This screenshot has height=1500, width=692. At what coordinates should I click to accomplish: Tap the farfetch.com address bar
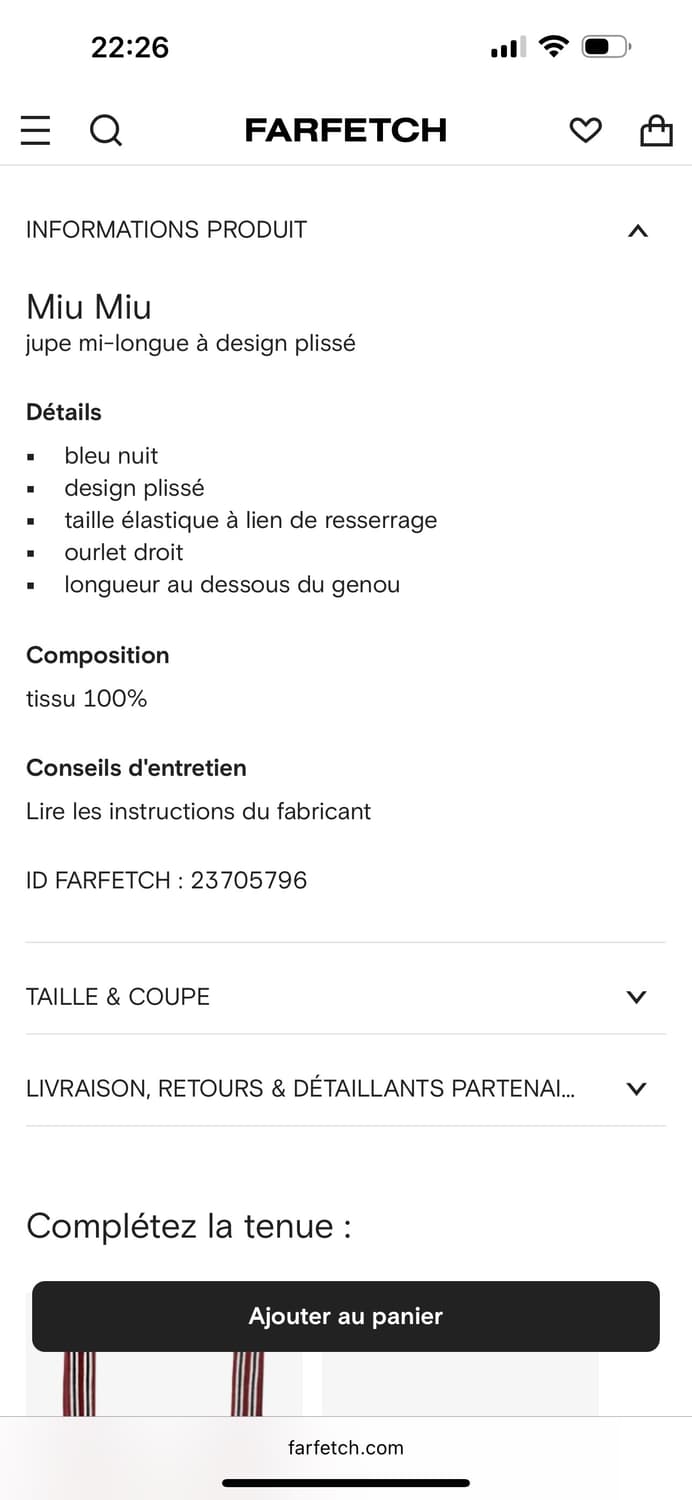point(345,1447)
